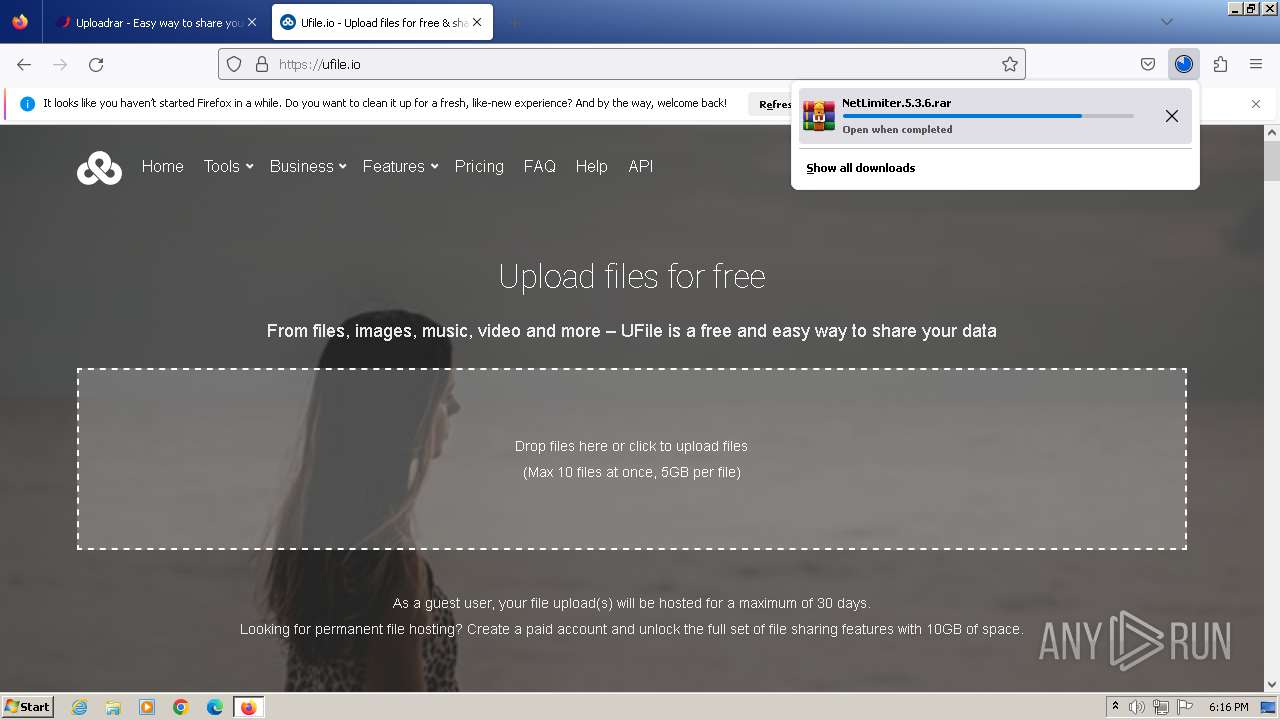Select the Ufile.io tab
Screen dimensions: 1280x720
click(381, 22)
